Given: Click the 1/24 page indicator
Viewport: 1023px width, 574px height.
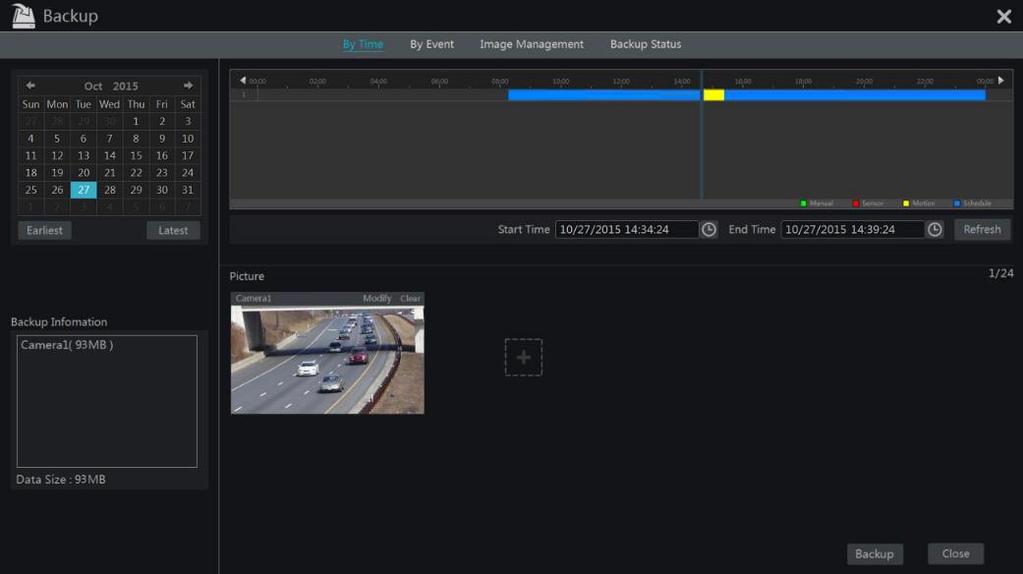Looking at the screenshot, I should click(x=1001, y=273).
